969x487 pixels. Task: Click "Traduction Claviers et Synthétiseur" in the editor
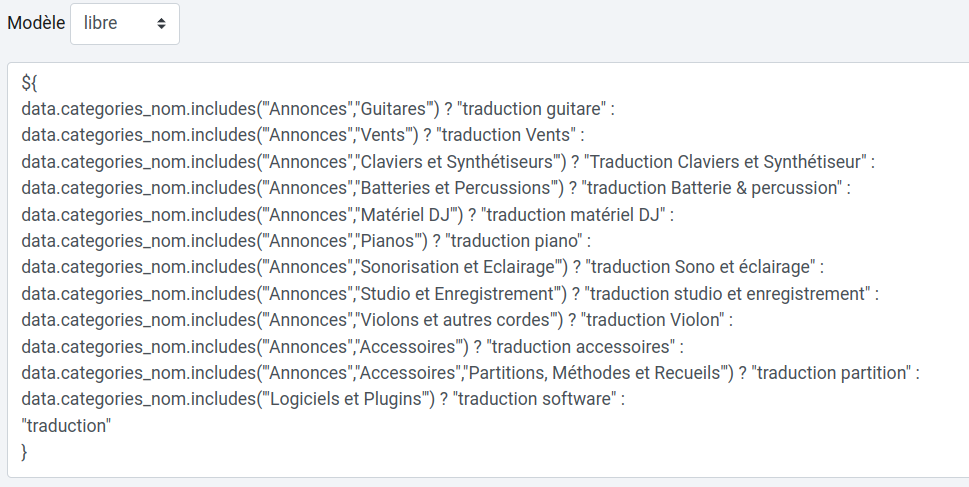tap(728, 161)
